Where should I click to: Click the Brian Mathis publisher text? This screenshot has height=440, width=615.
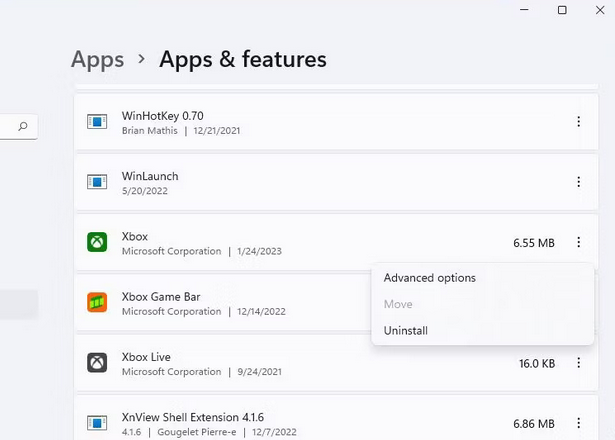pyautogui.click(x=149, y=131)
